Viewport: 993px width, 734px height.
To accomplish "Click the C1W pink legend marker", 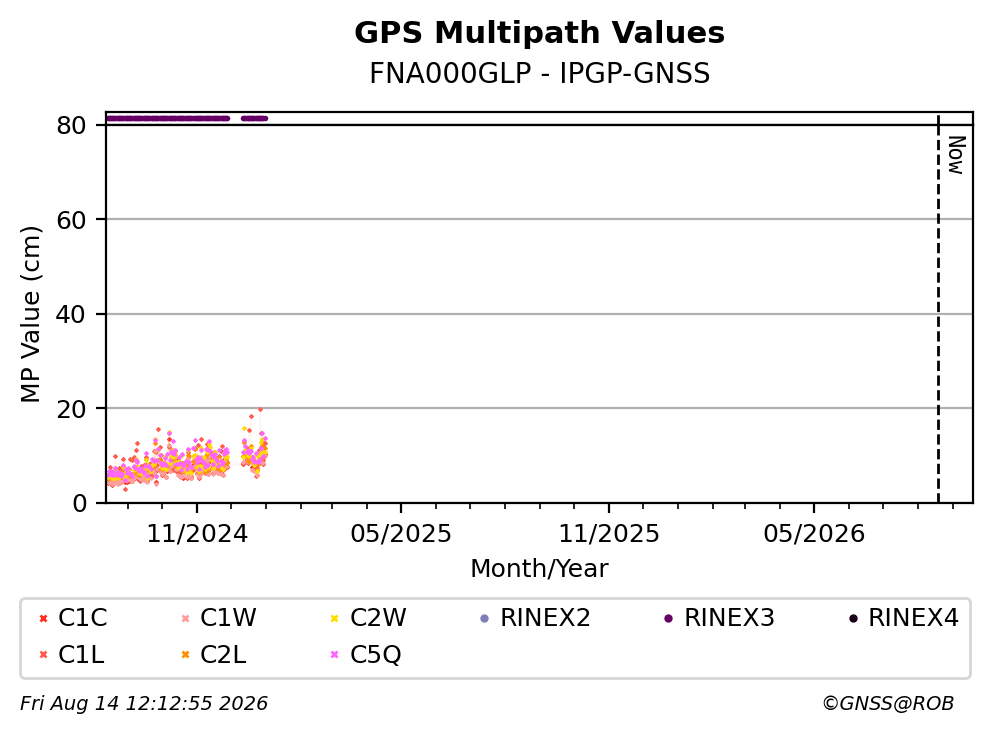I will click(x=185, y=619).
